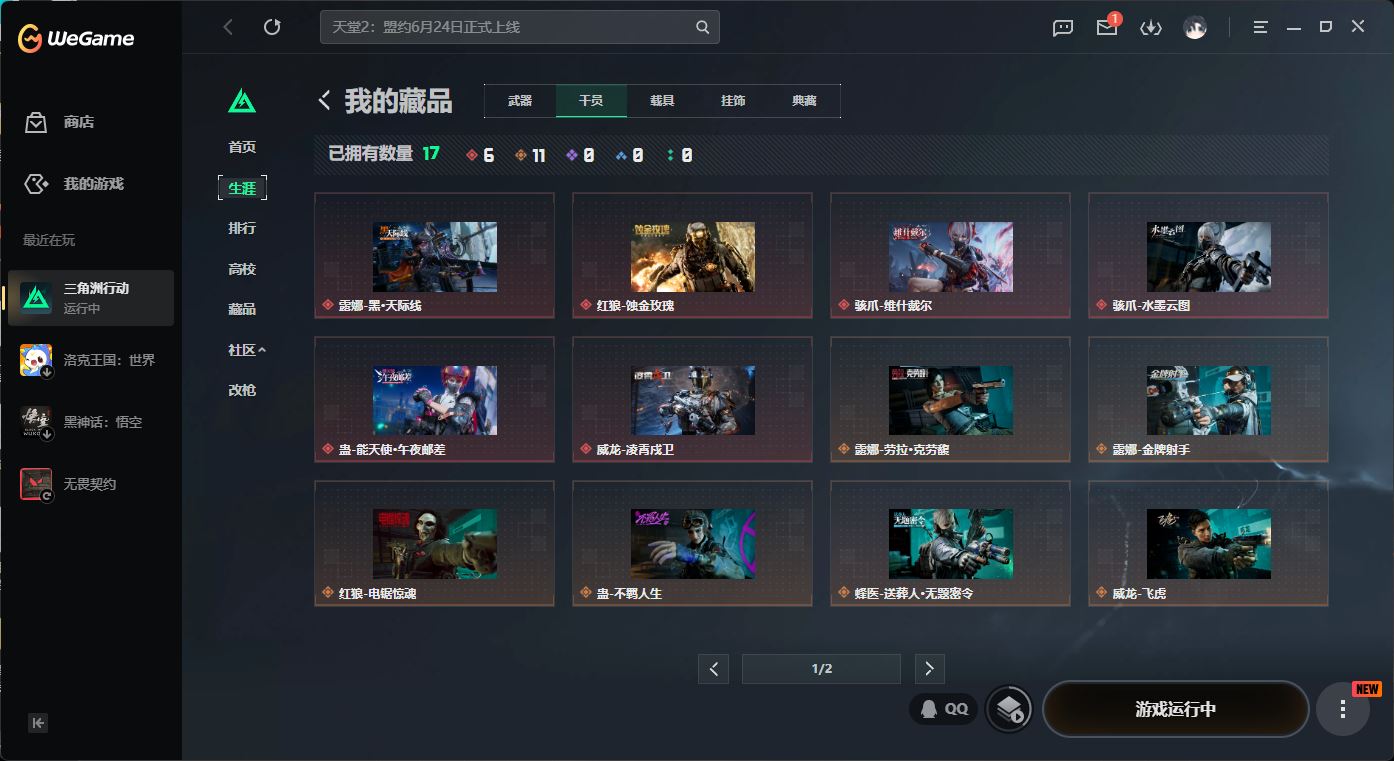1394x761 pixels.
Task: Go to 首页 in game navigation
Action: click(x=242, y=147)
